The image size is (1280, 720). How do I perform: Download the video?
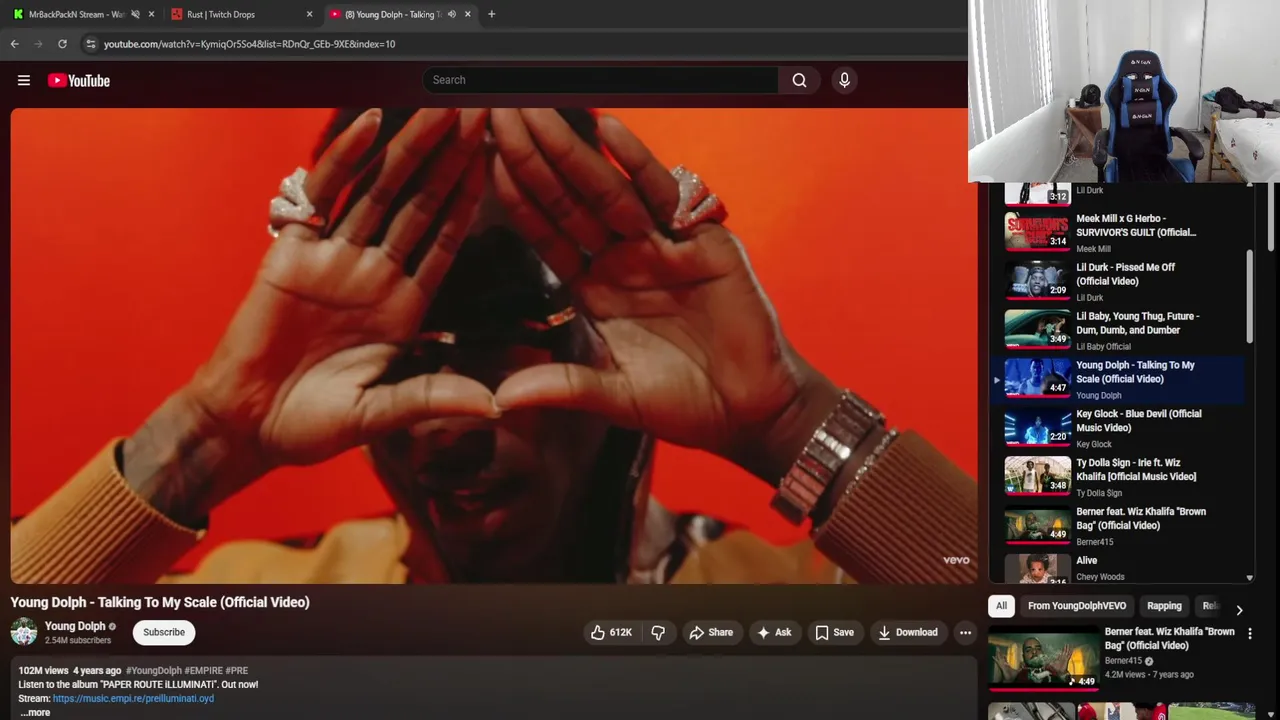coord(907,632)
